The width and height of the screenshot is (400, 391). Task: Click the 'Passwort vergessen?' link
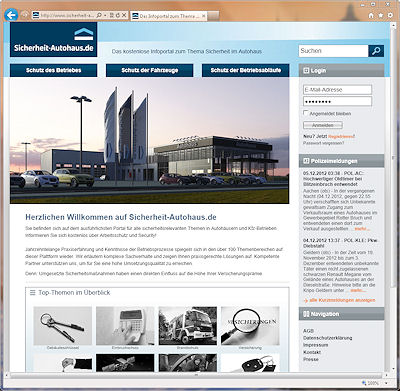pos(323,143)
